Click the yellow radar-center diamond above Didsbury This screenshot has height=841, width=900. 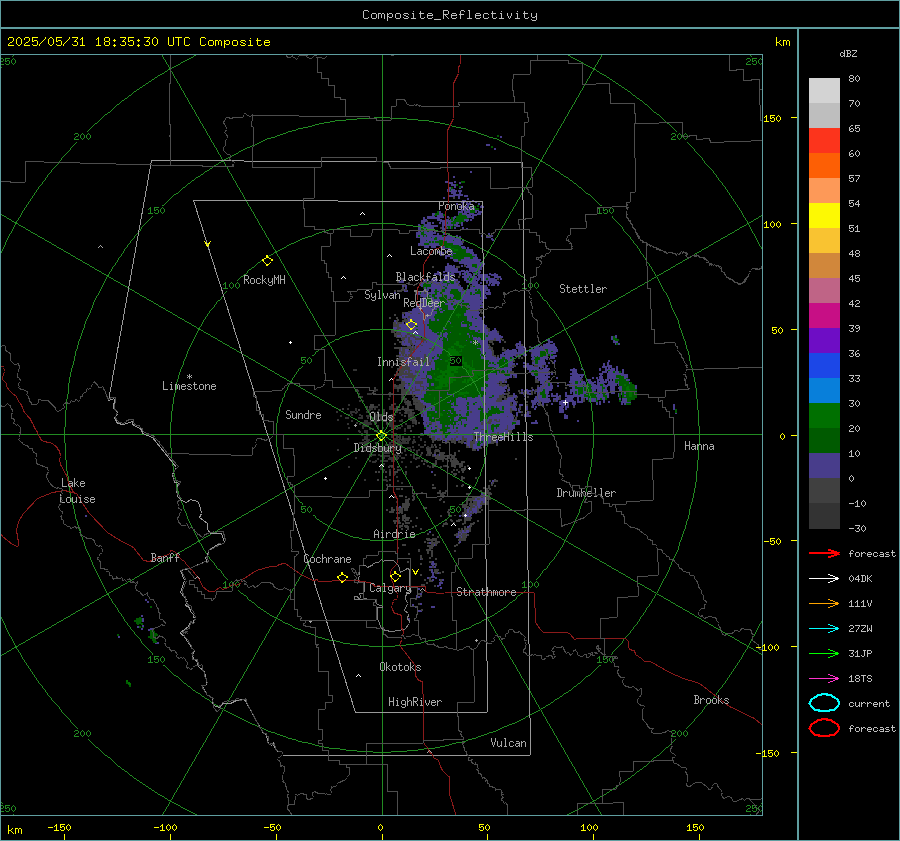coord(381,436)
